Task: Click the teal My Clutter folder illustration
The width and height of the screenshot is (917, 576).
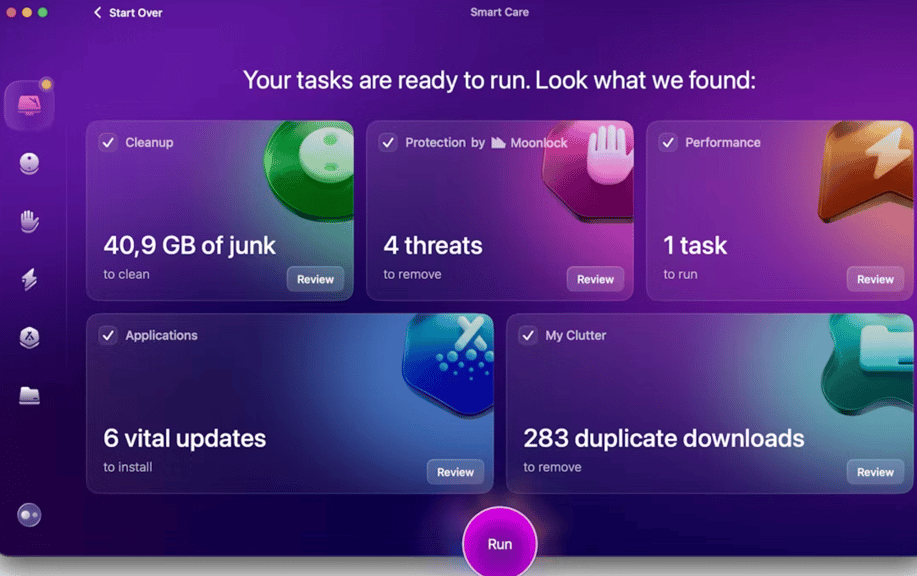Action: point(868,364)
